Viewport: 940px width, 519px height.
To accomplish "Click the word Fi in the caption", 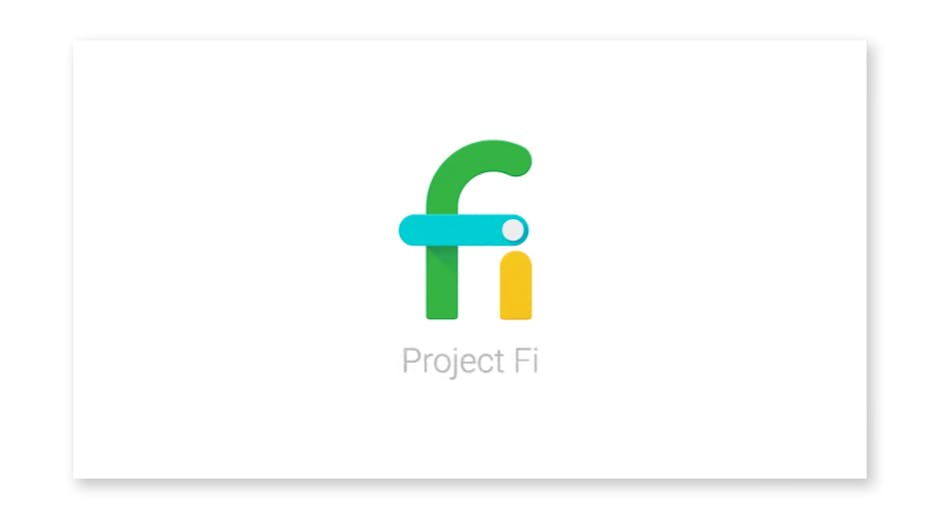I will 526,360.
